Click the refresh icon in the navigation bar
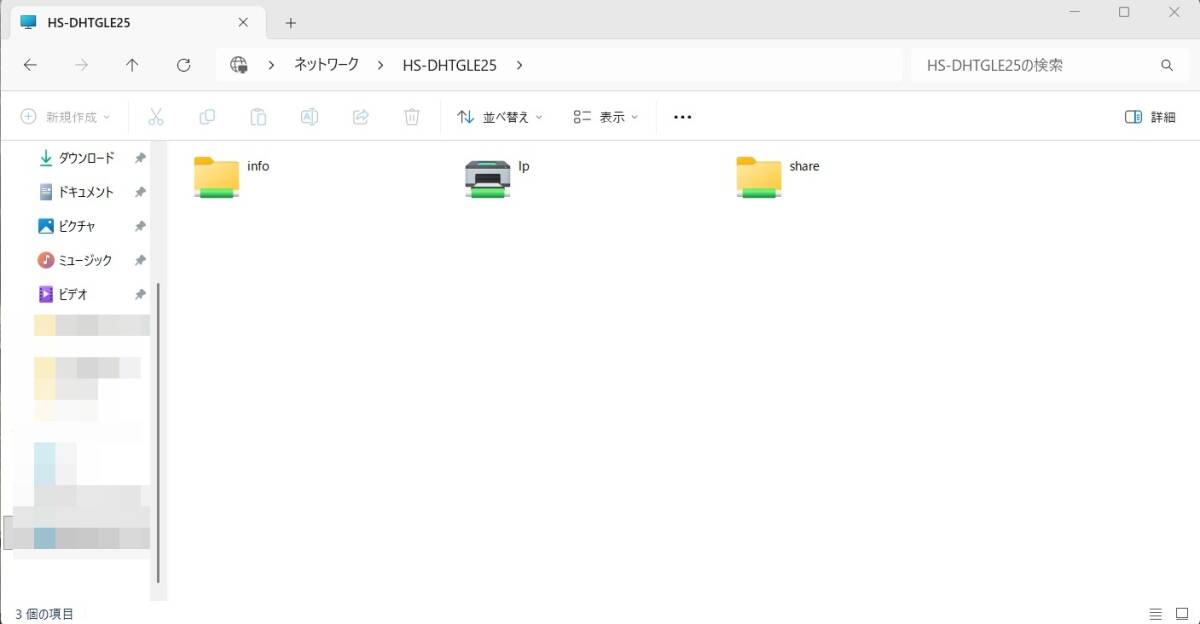Viewport: 1200px width, 624px height. [184, 65]
